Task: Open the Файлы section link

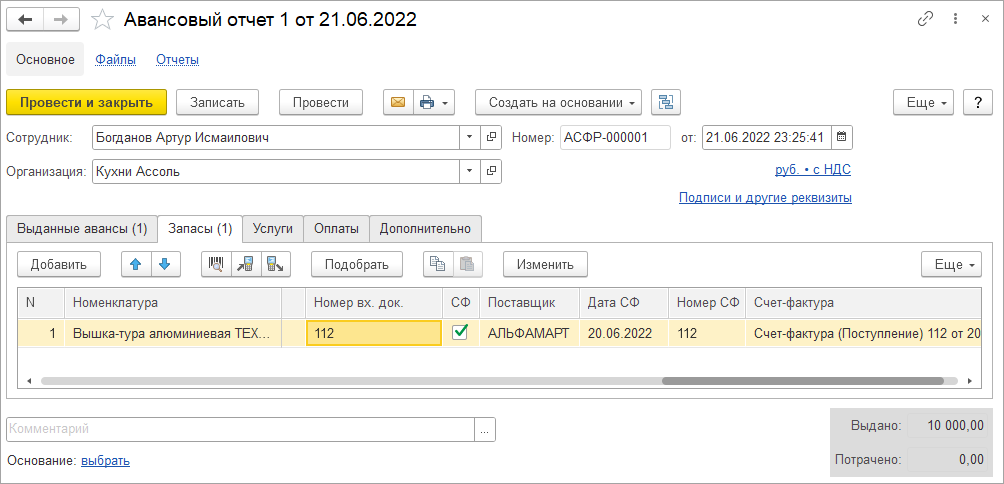Action: pos(116,59)
